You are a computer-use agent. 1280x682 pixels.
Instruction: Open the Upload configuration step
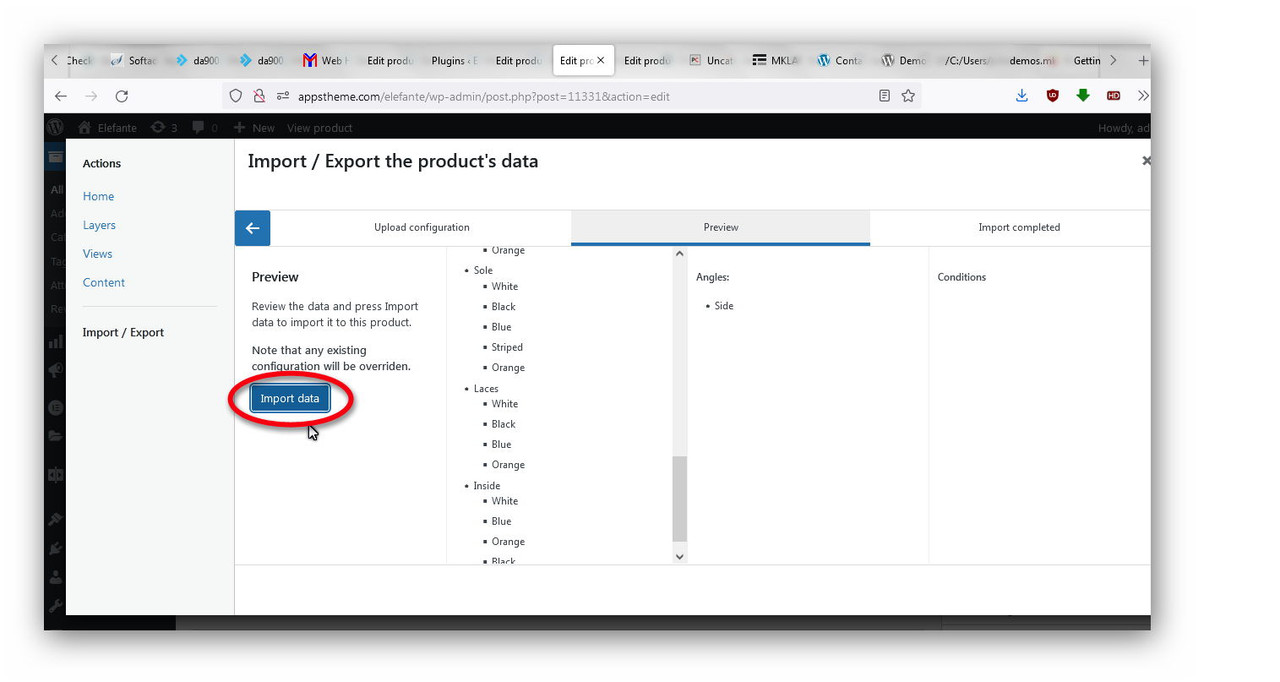click(421, 227)
